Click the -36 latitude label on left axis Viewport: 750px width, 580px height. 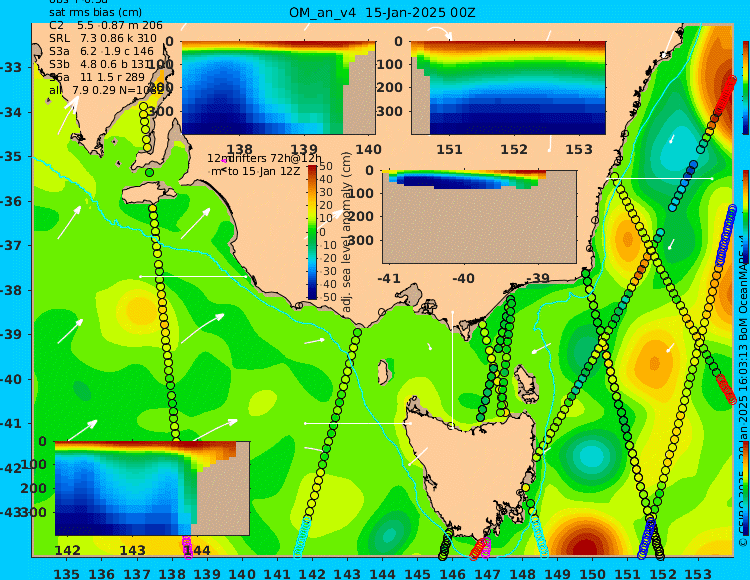coord(11,201)
